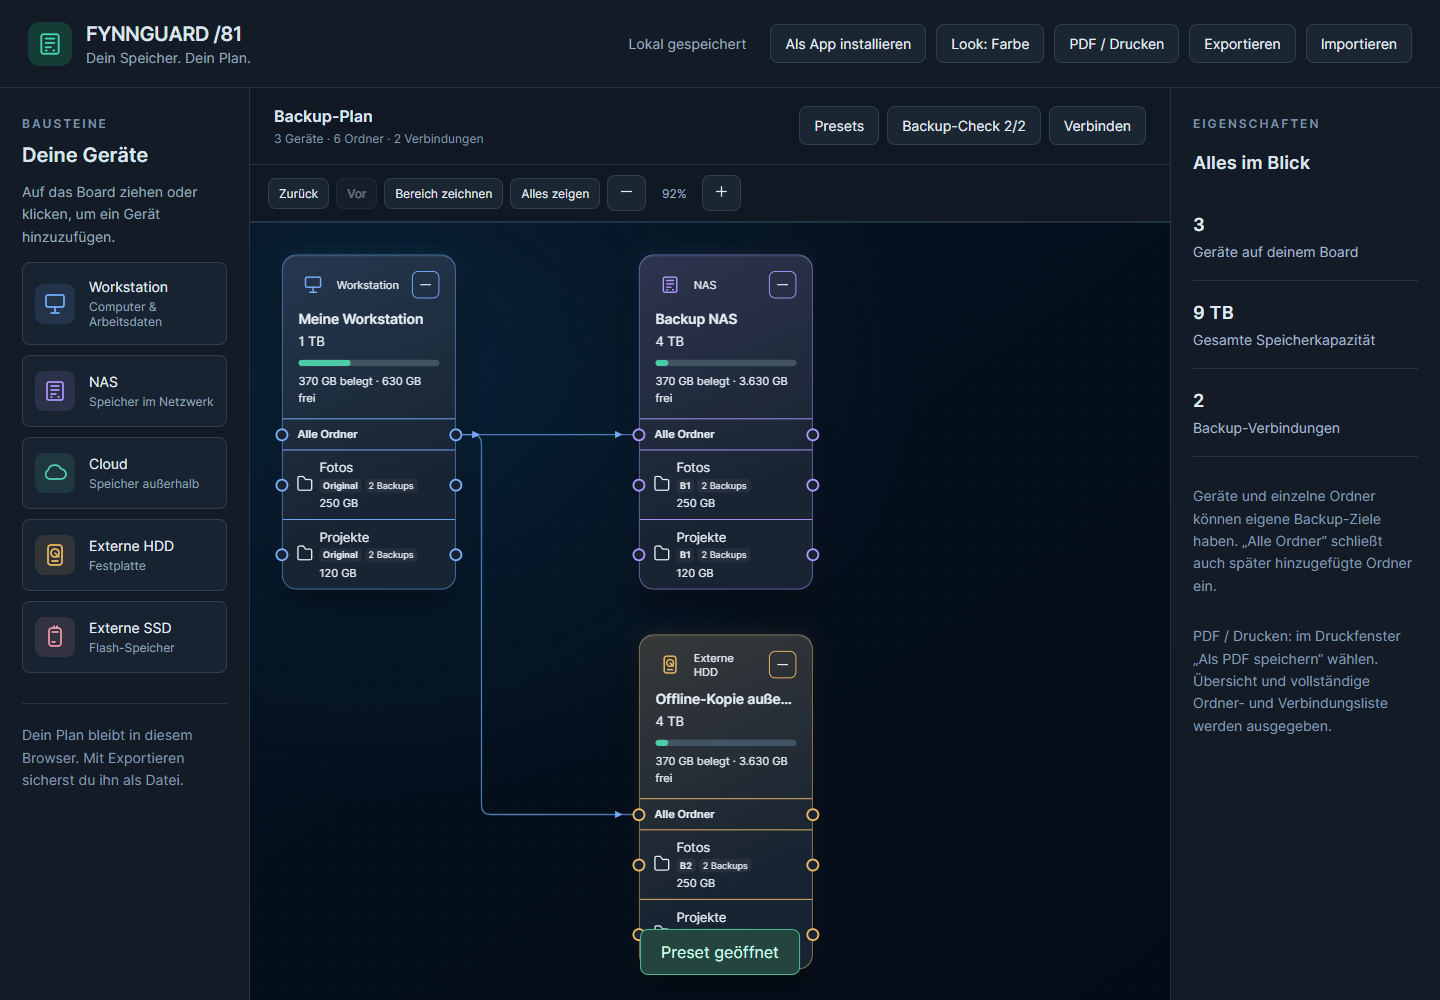Click the Original badge on Workstation Fotos folder
The height and width of the screenshot is (1000, 1440).
coord(340,486)
